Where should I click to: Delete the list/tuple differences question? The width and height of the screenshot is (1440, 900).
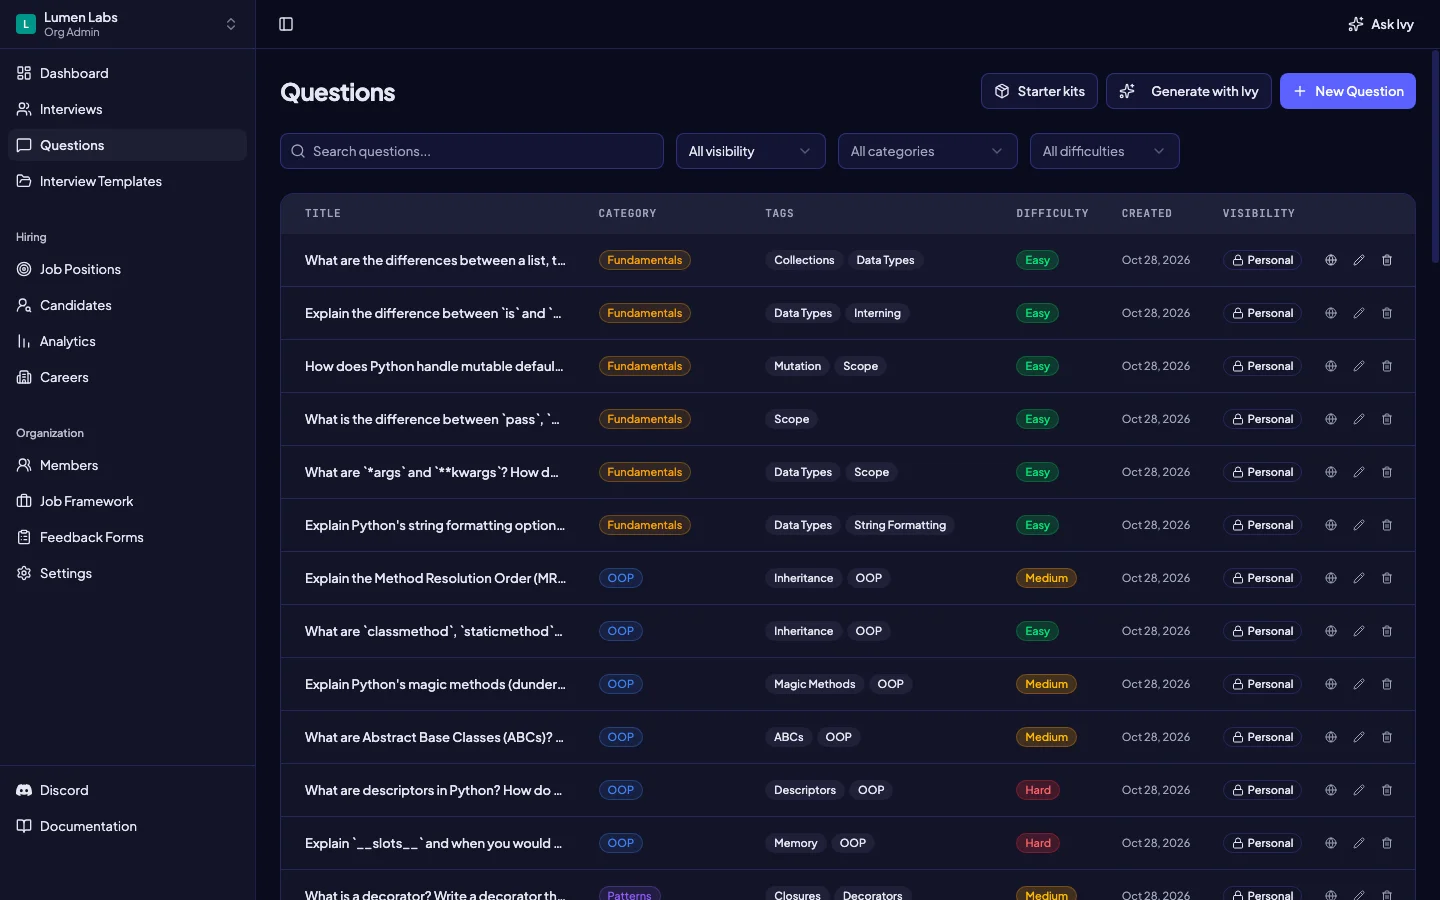point(1387,260)
